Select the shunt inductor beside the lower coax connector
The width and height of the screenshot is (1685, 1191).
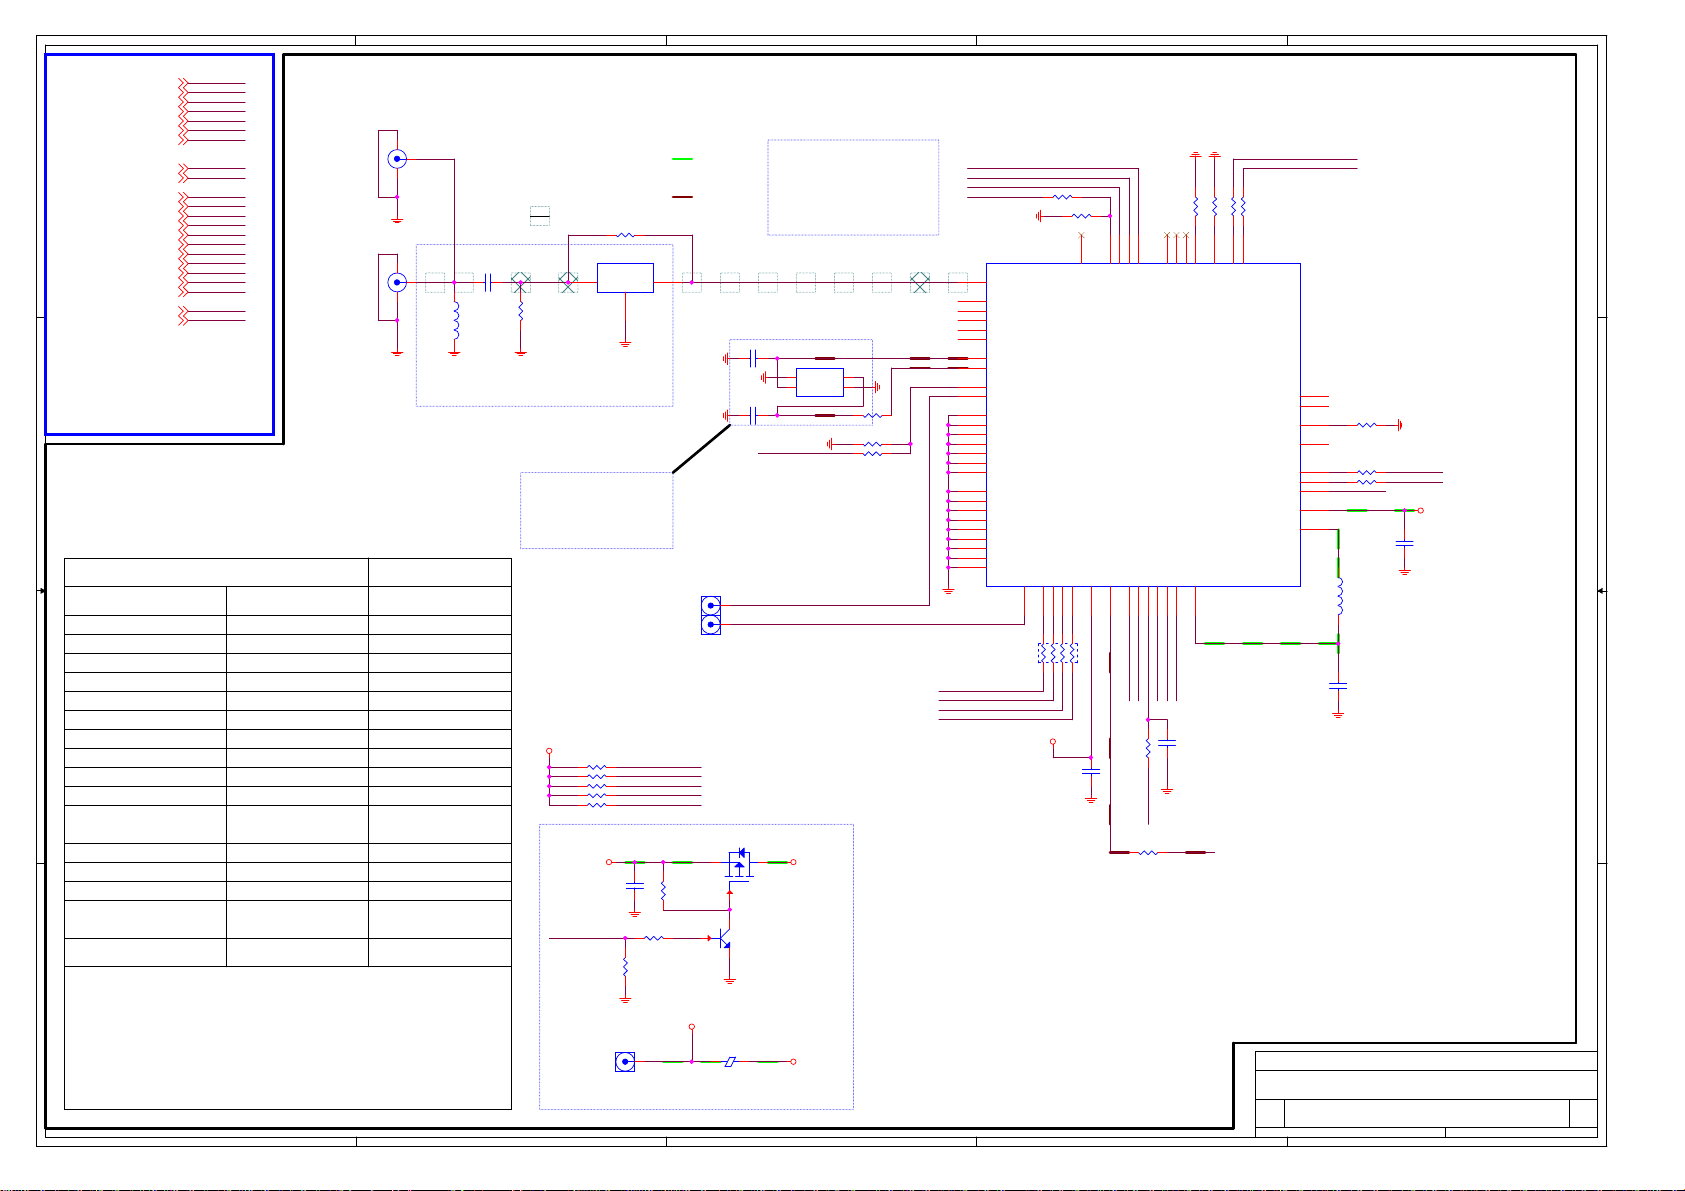point(455,320)
